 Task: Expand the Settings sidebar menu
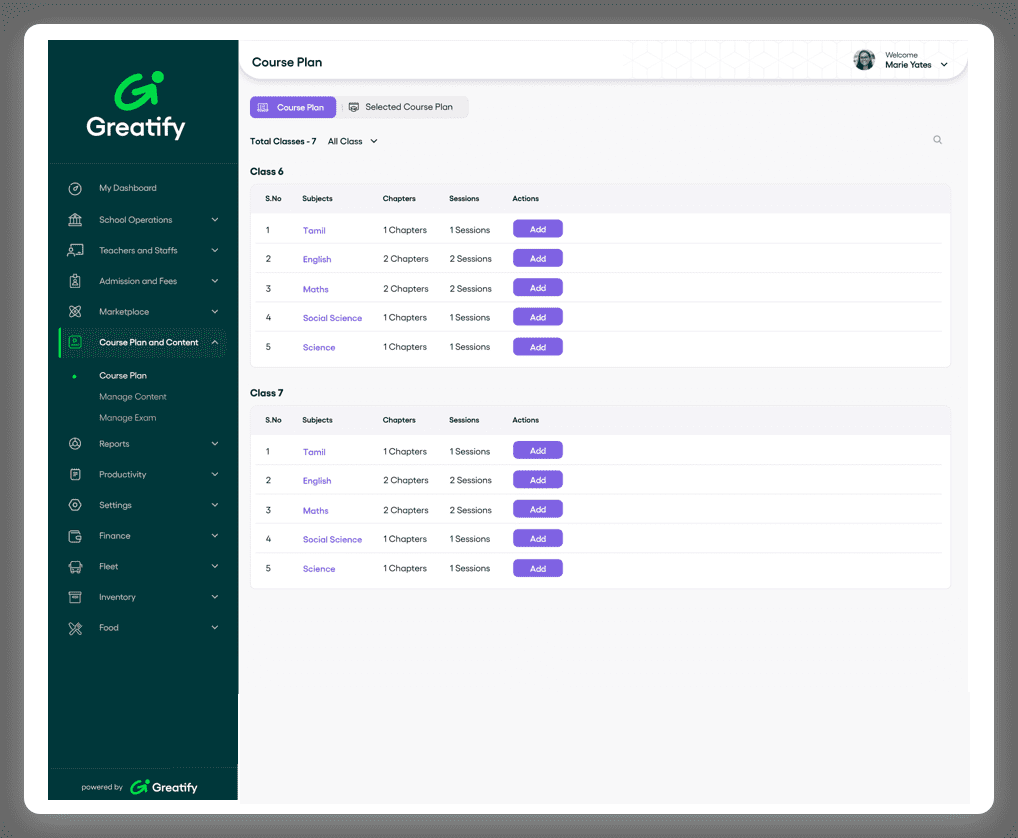(214, 505)
